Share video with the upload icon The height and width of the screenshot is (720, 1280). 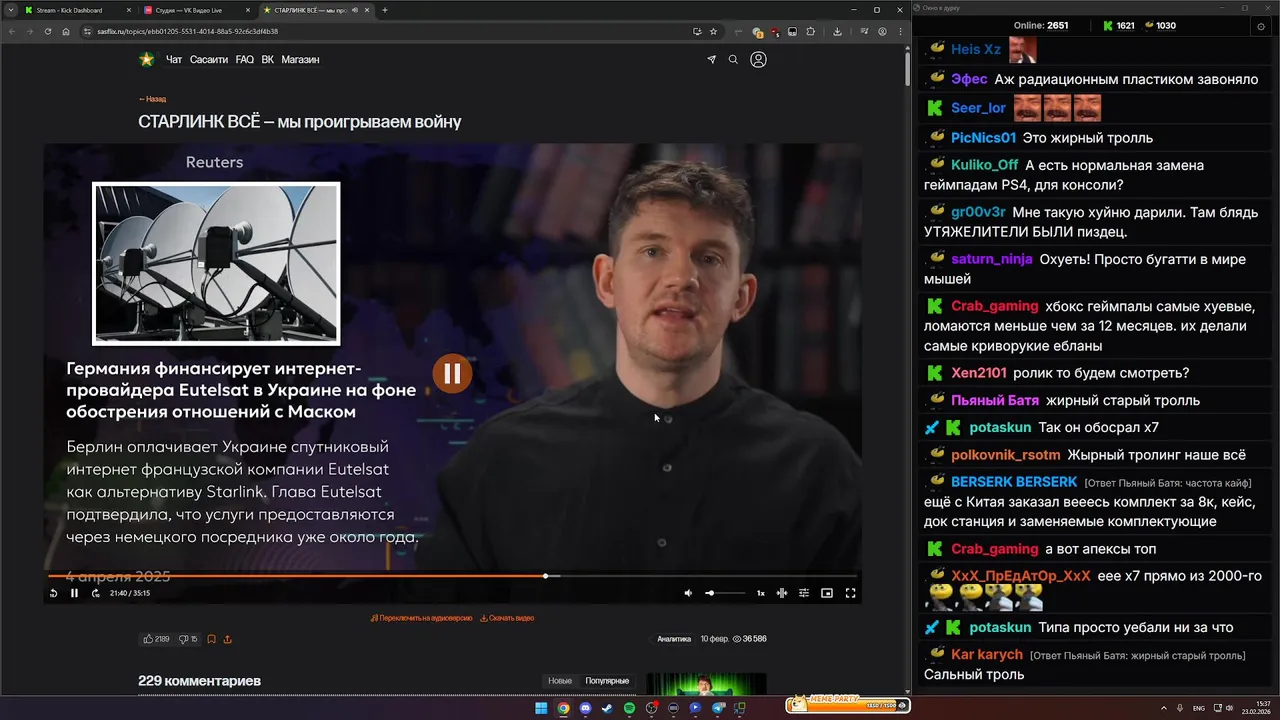227,639
